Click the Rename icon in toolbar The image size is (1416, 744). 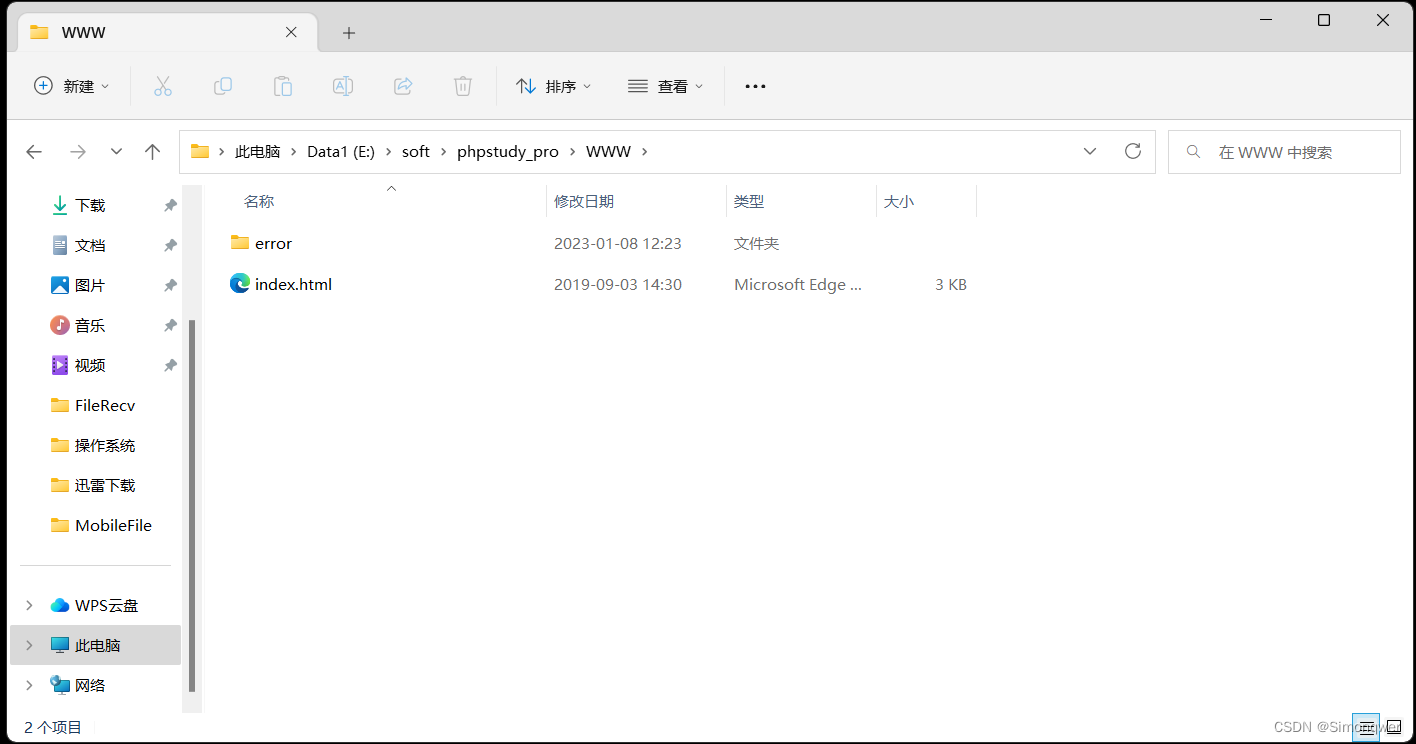click(343, 86)
